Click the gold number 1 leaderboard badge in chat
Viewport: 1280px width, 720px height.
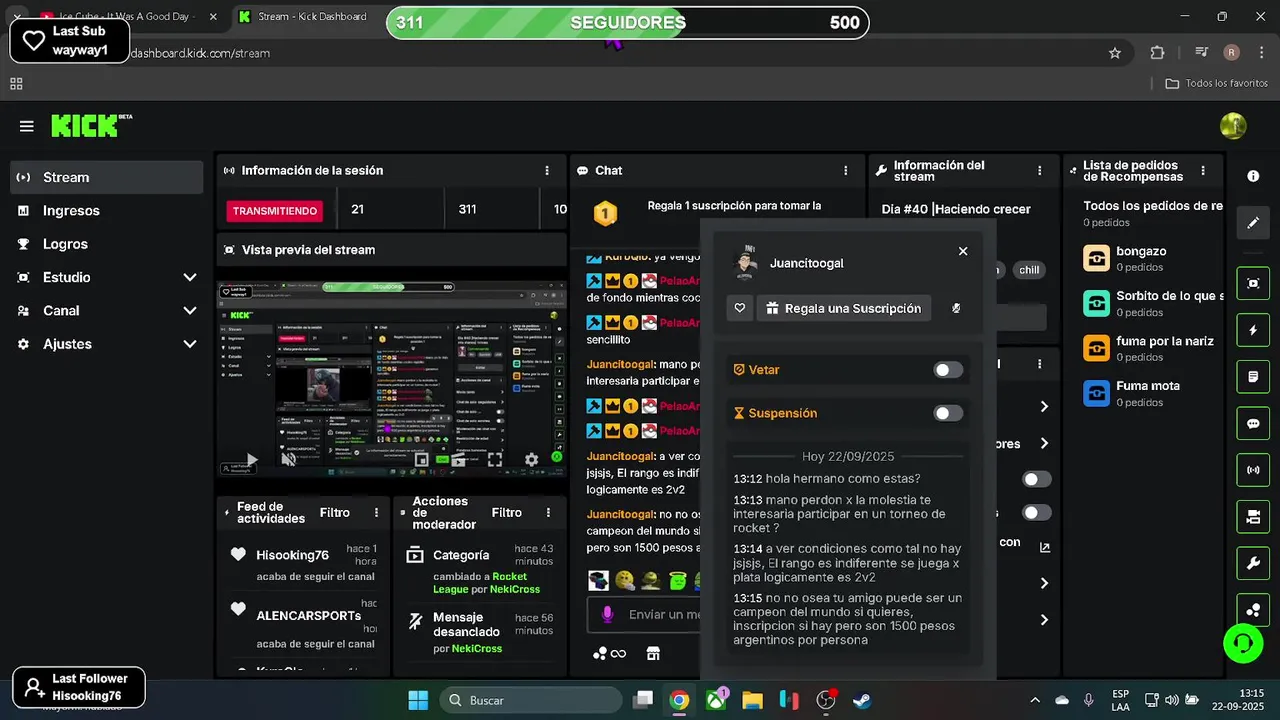[x=605, y=213]
